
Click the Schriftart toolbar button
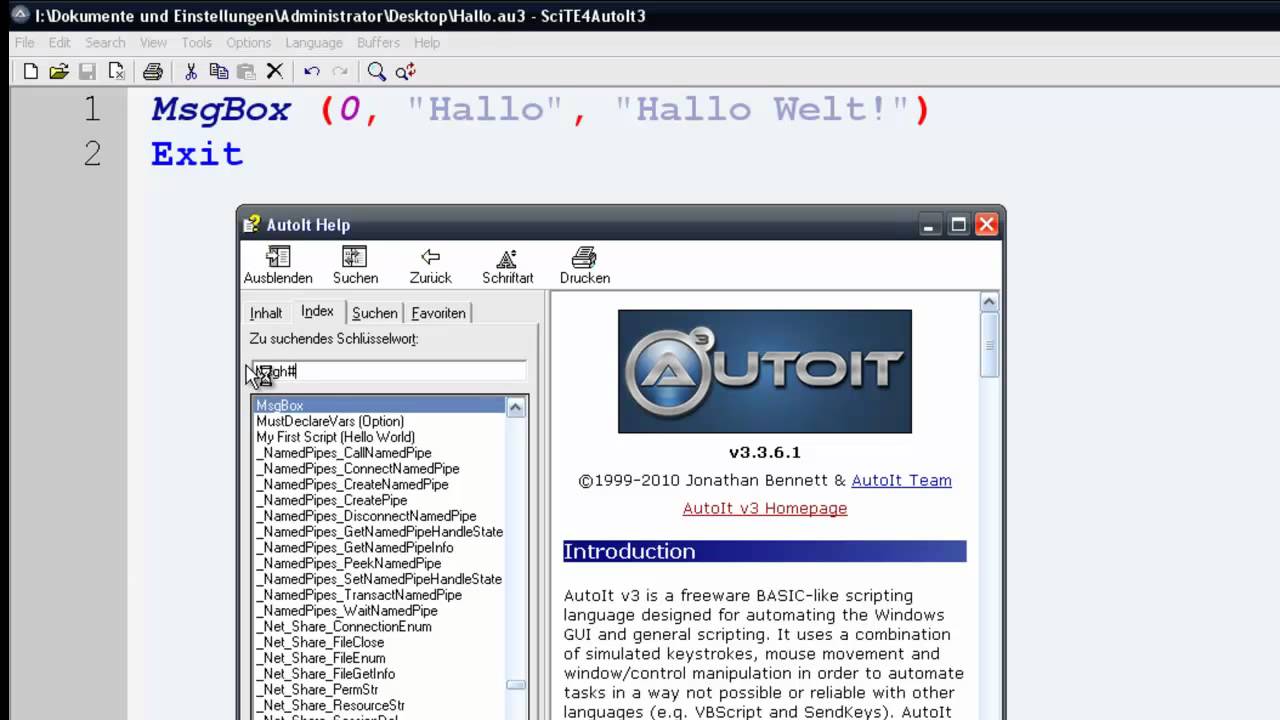[x=507, y=266]
